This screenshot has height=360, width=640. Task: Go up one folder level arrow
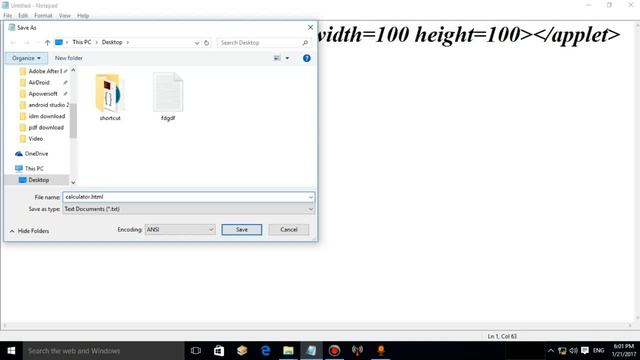47,42
